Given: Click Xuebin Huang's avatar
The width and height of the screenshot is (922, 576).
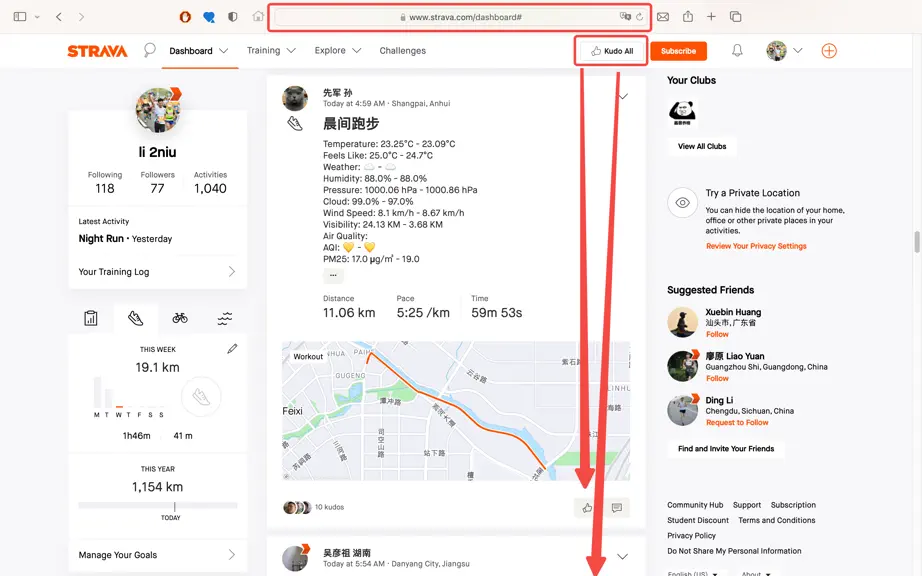Looking at the screenshot, I should click(x=682, y=322).
